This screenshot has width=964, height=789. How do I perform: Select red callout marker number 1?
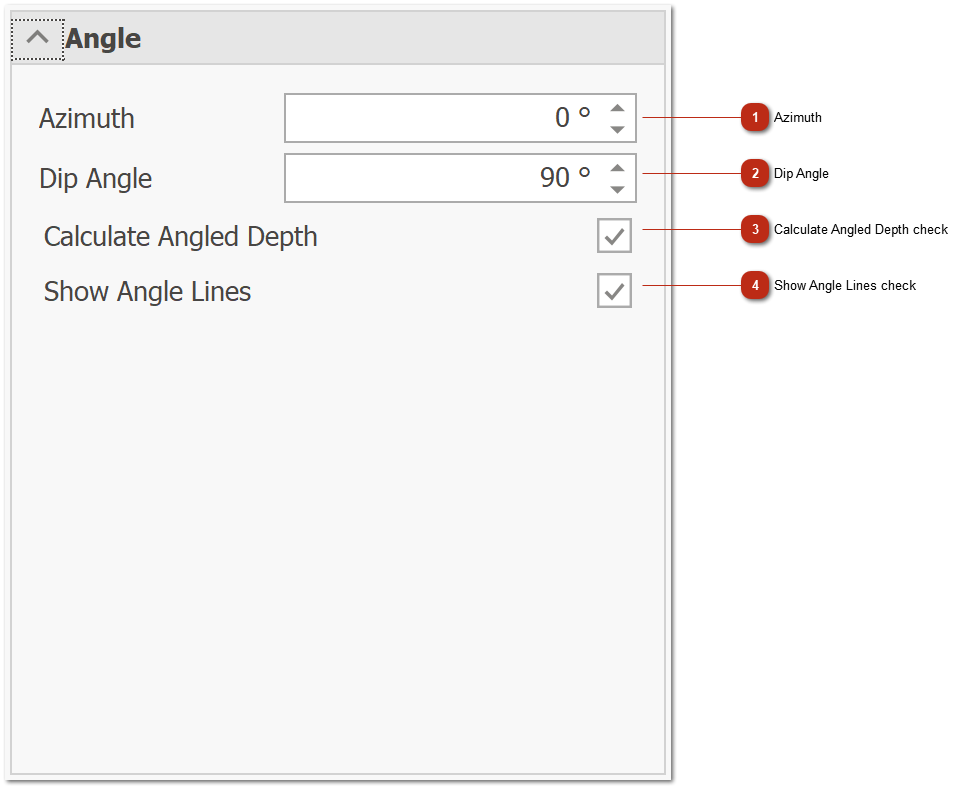(755, 118)
